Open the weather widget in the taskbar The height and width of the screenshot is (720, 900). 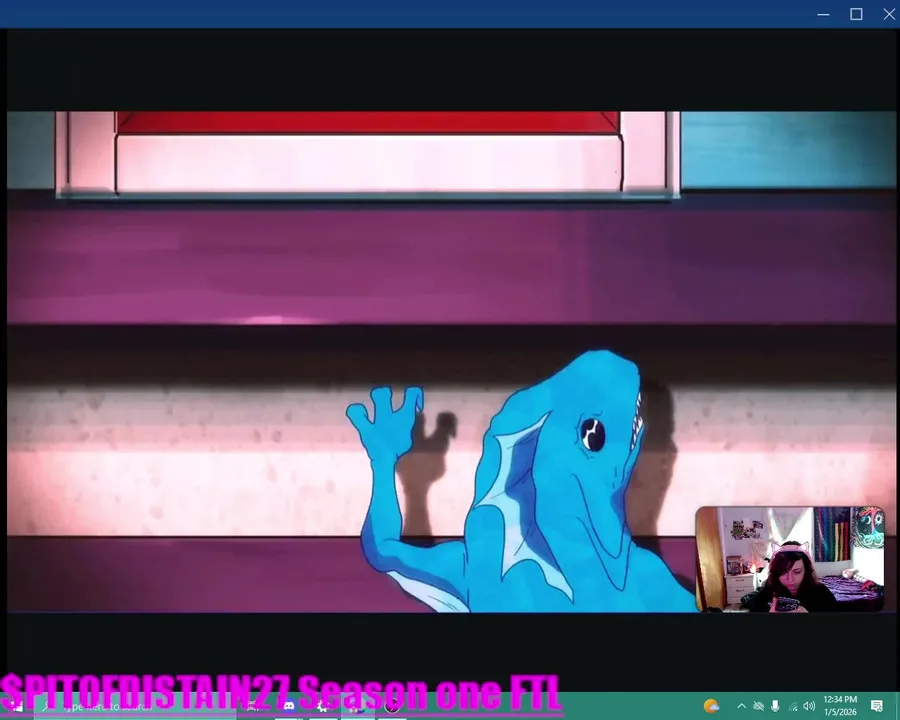(x=711, y=706)
